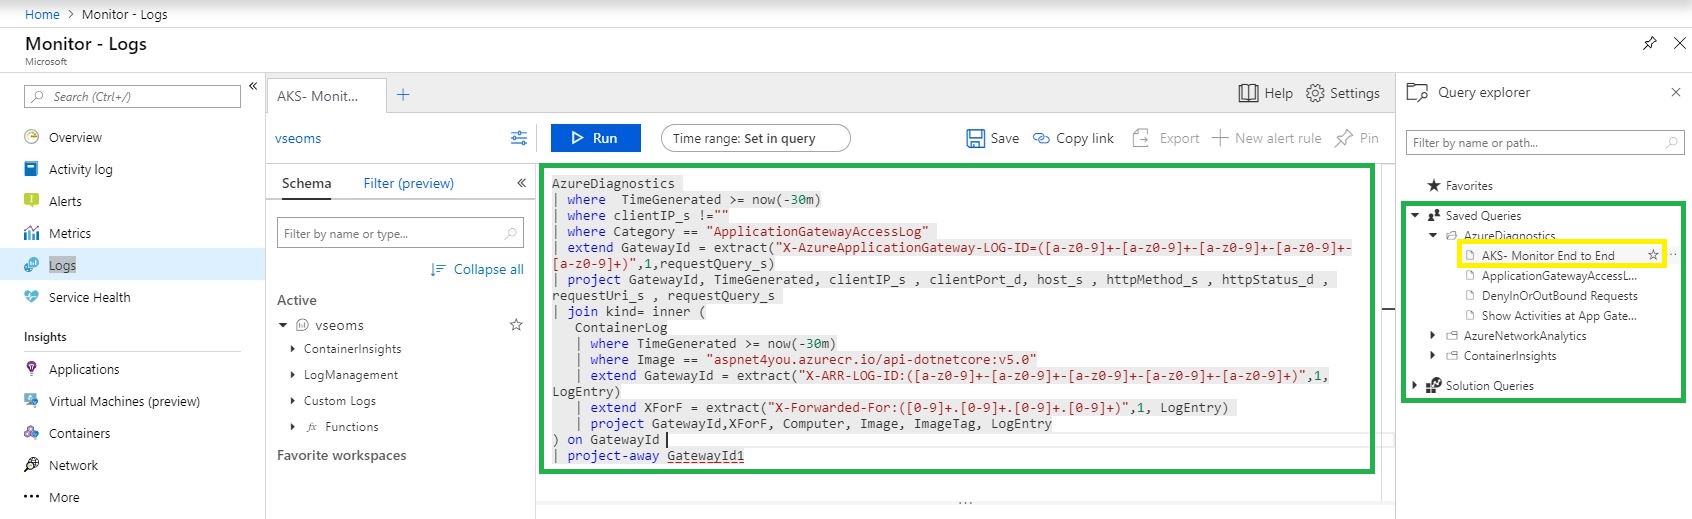
Task: Expand ContainerInsights folder in Query explorer
Action: (1433, 356)
